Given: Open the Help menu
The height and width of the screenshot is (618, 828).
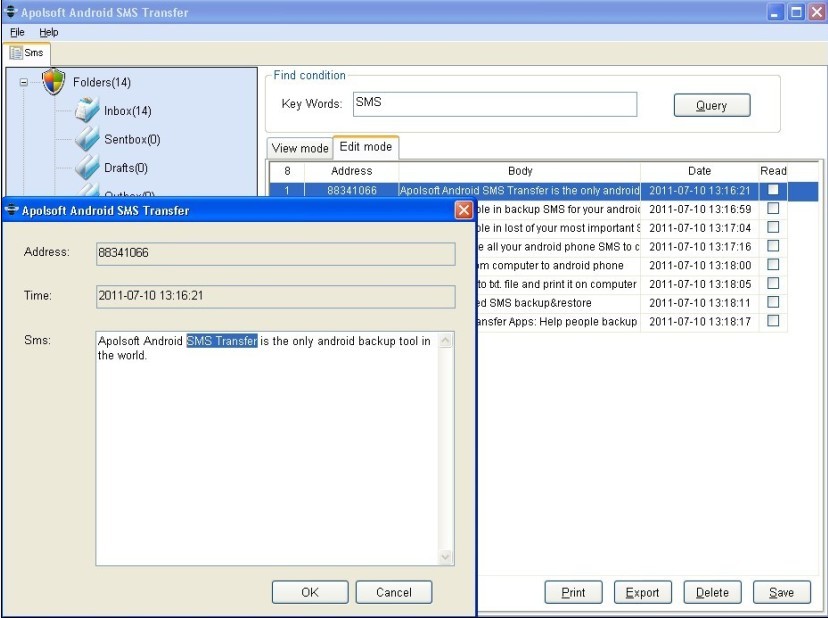Looking at the screenshot, I should [x=49, y=33].
